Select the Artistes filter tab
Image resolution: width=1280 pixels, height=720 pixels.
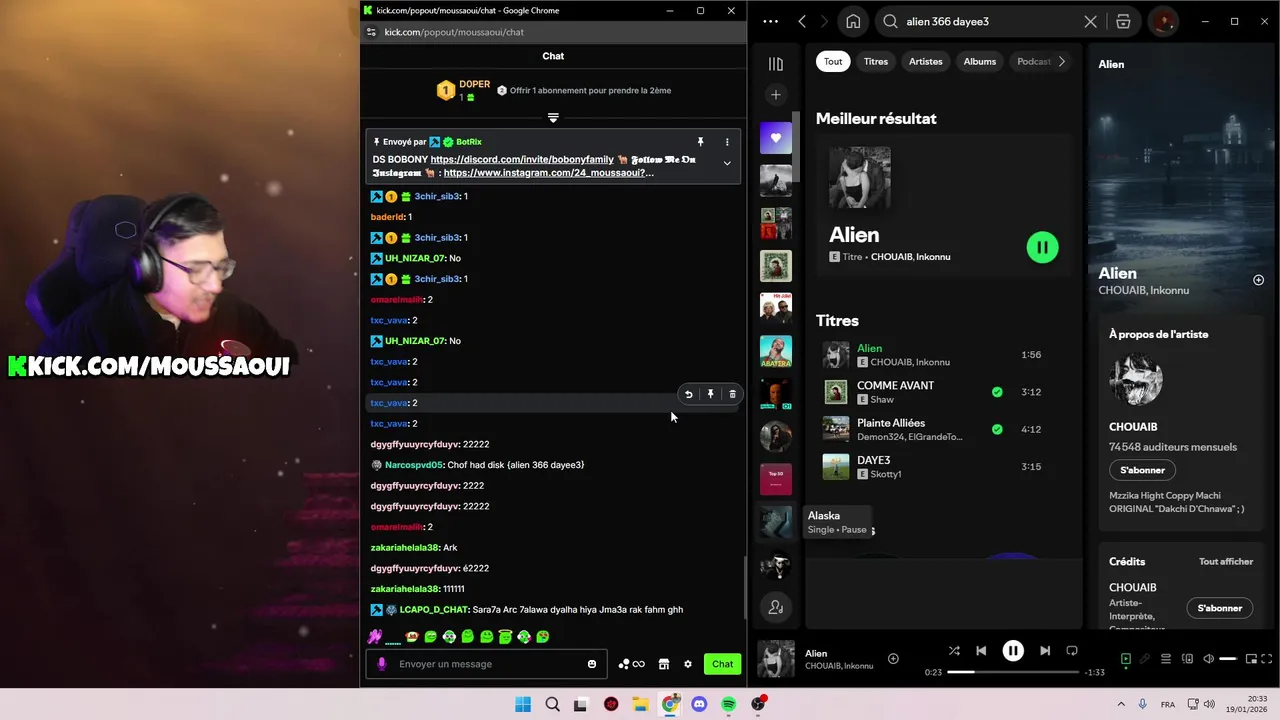click(926, 61)
